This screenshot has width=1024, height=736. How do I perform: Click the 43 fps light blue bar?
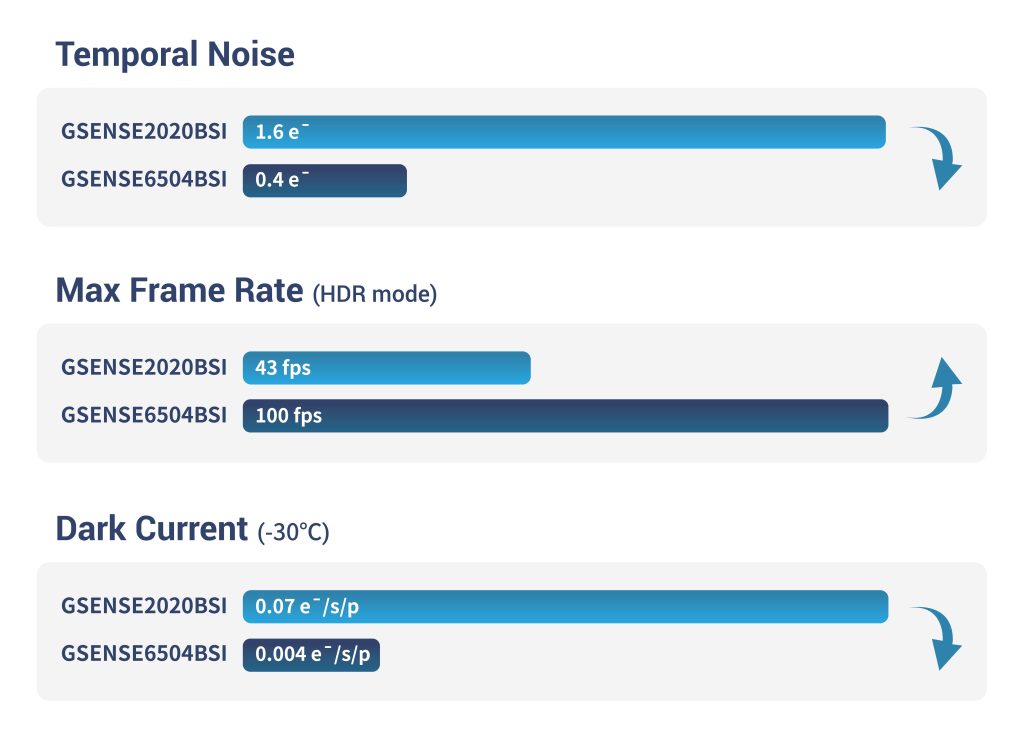(386, 368)
